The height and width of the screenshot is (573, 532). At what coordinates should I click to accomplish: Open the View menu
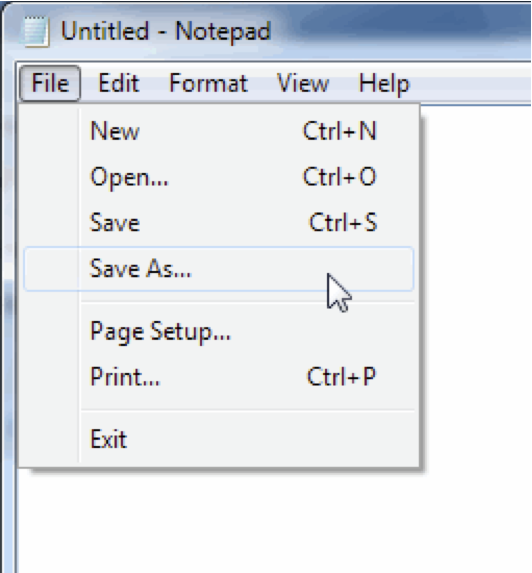[303, 83]
